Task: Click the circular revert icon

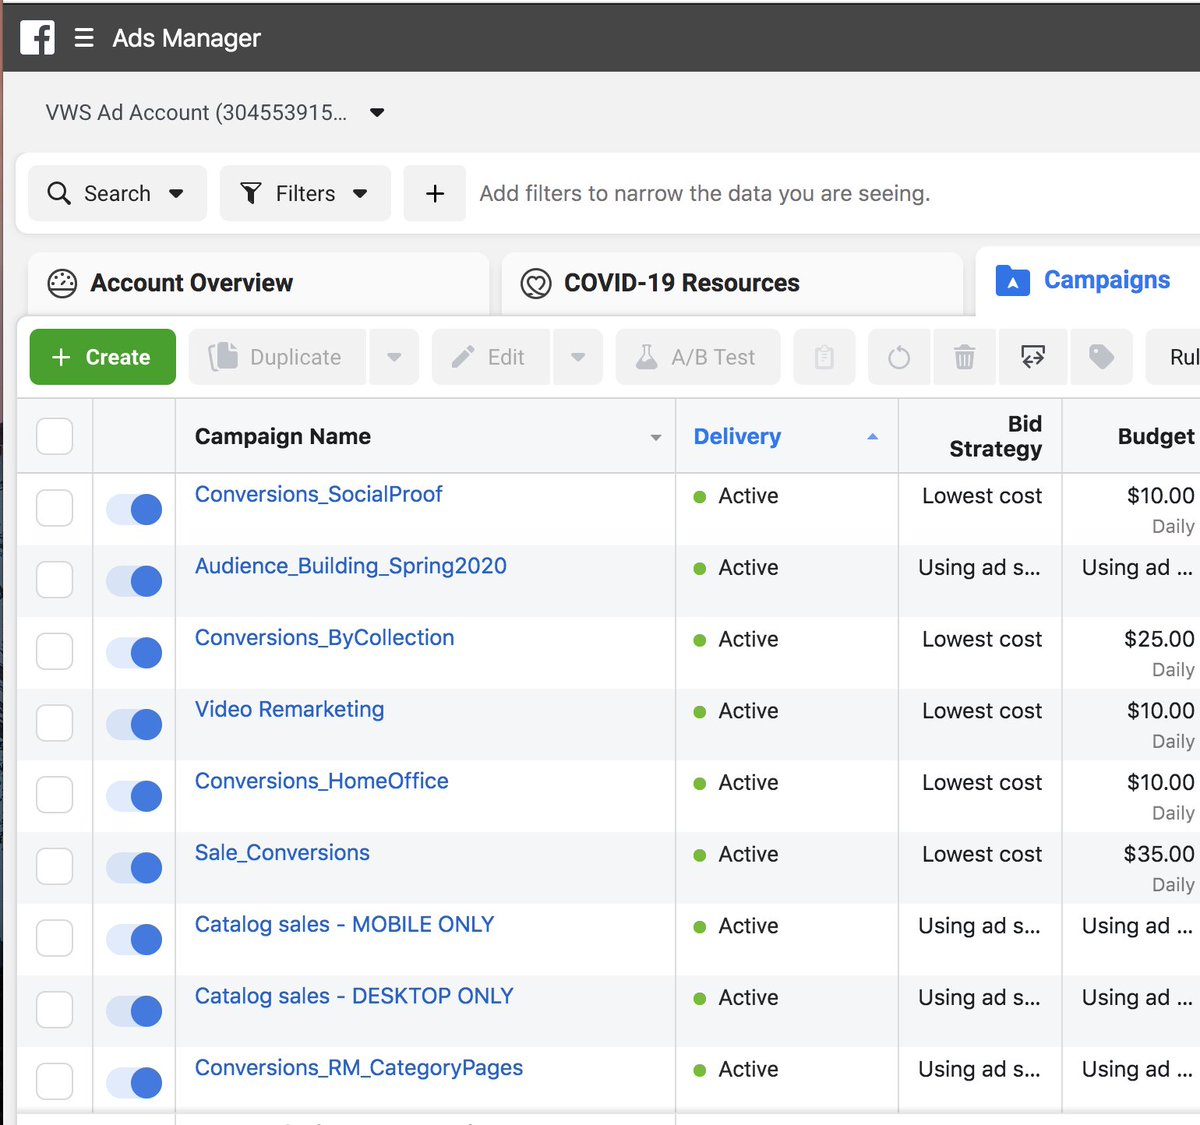Action: [x=899, y=357]
